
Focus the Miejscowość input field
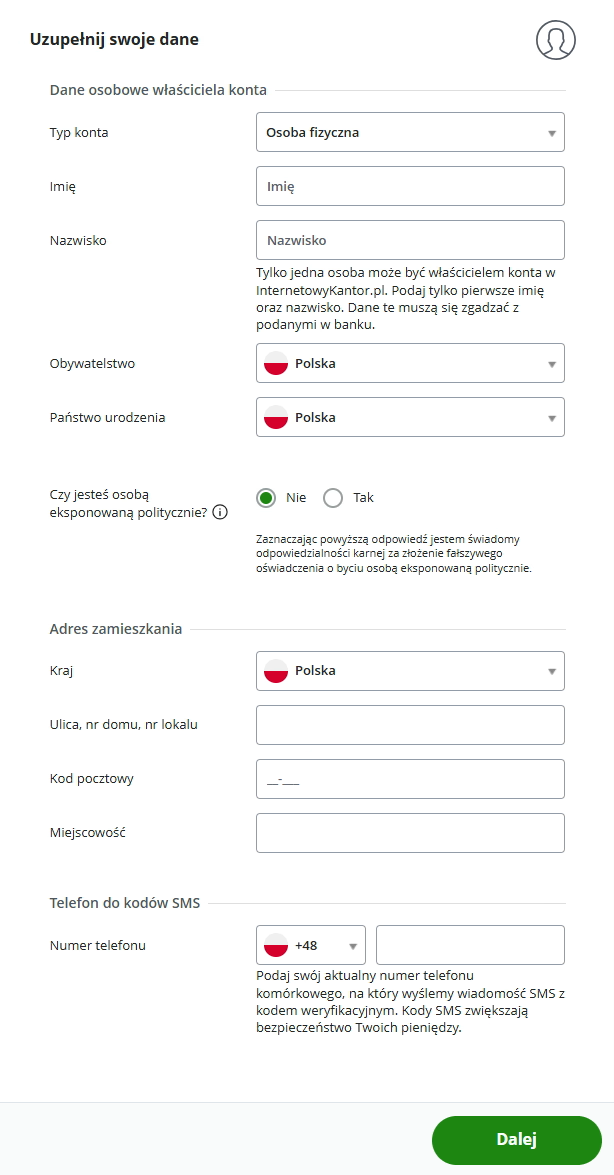click(410, 833)
